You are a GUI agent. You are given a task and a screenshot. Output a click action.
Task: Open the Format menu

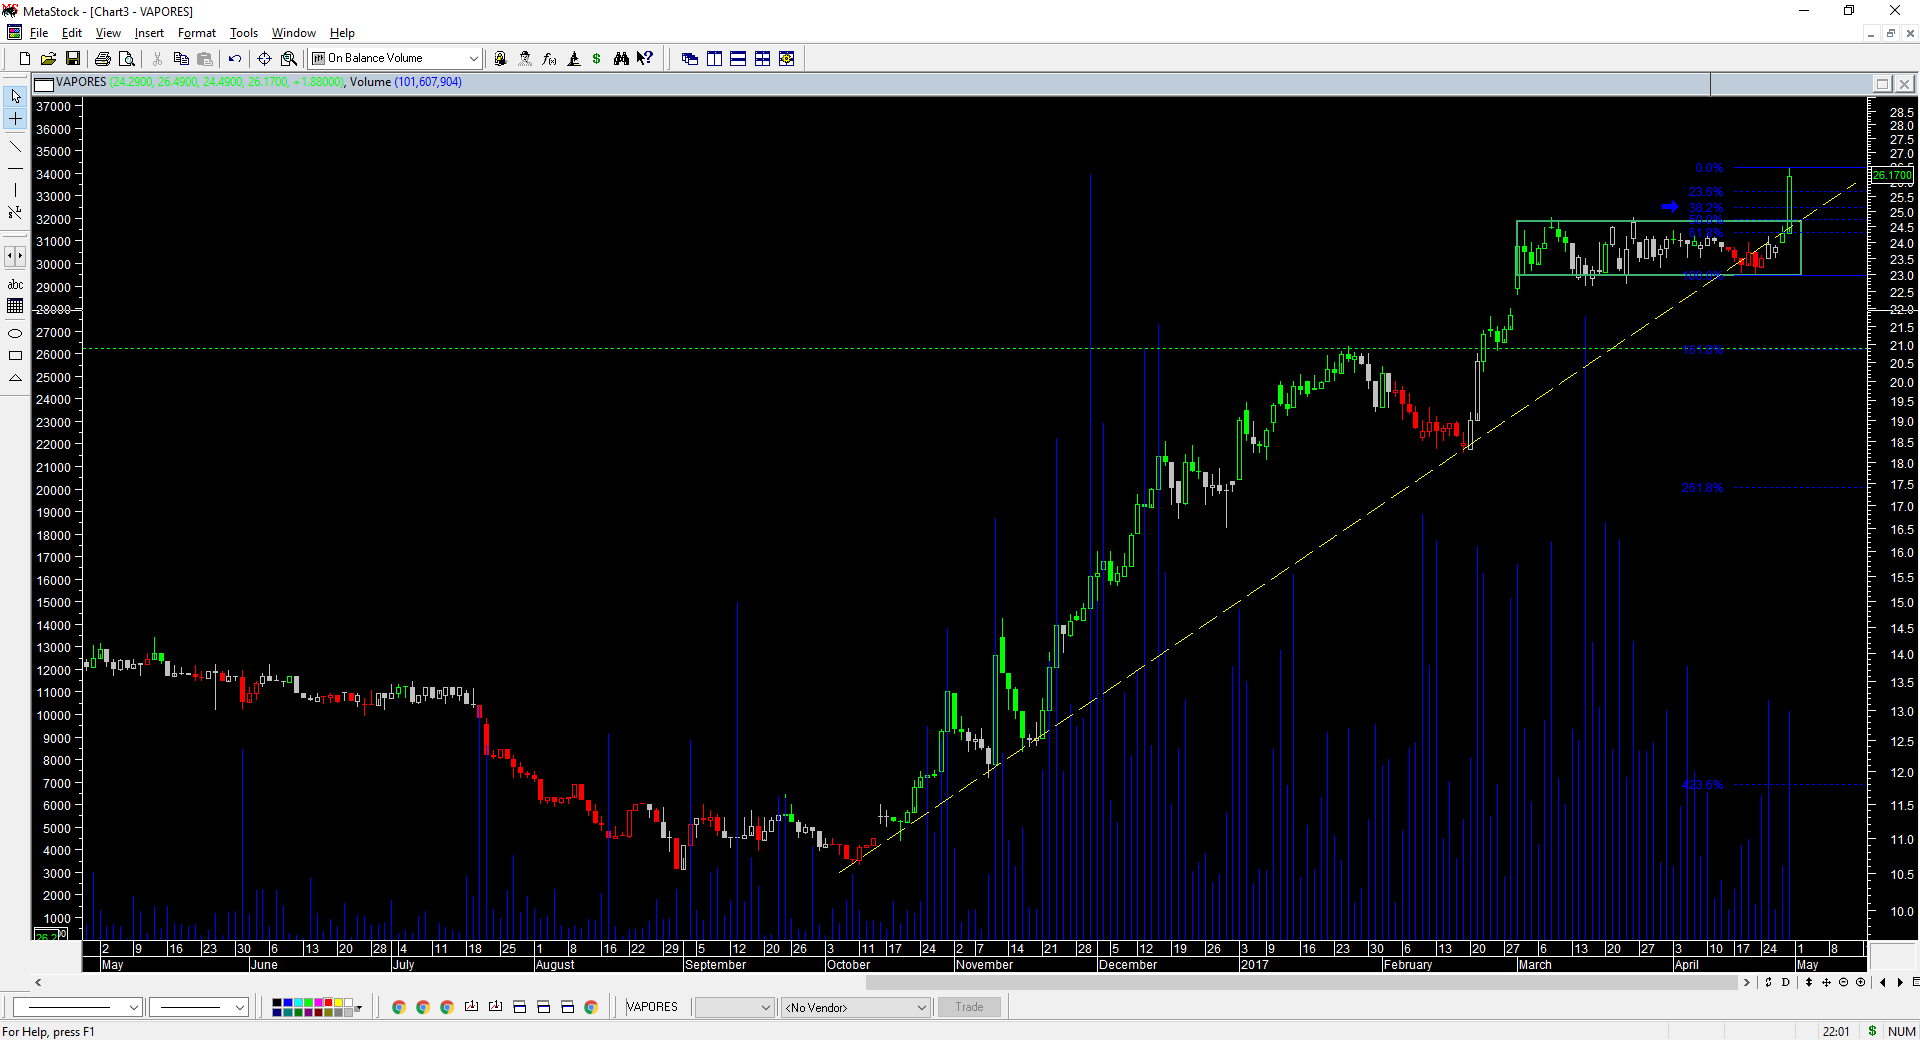pyautogui.click(x=196, y=33)
